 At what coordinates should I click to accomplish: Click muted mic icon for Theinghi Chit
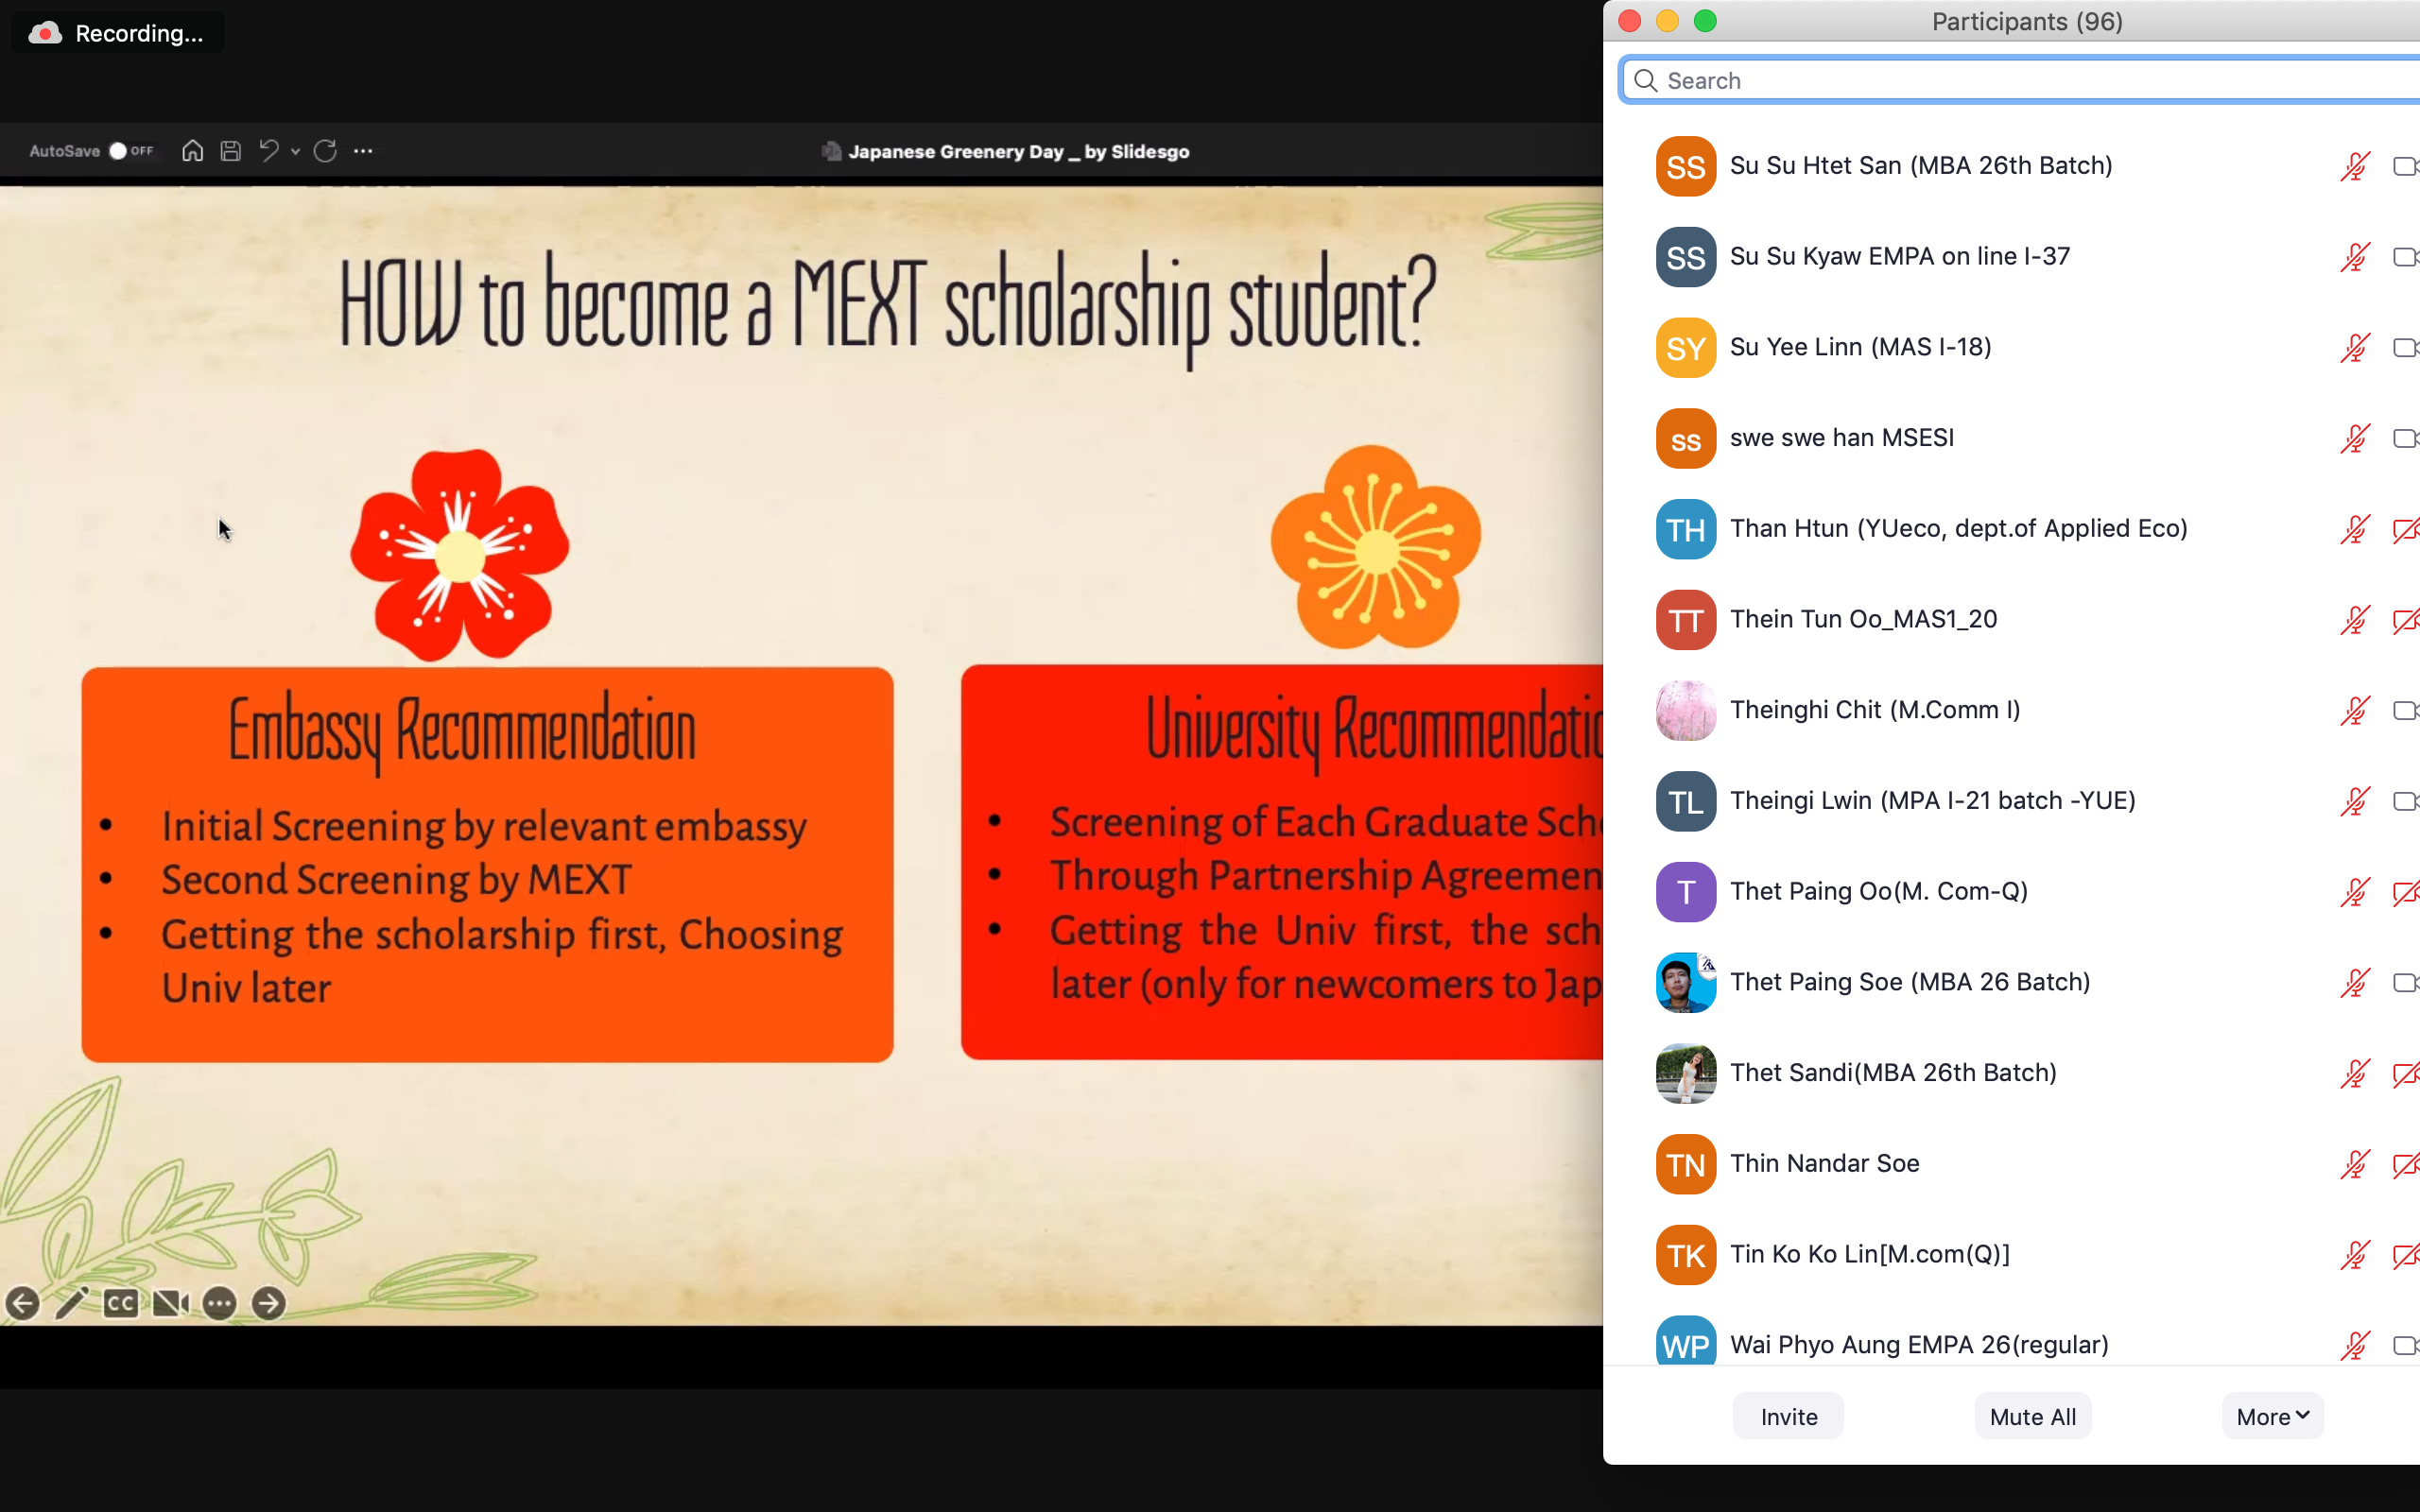2355,711
